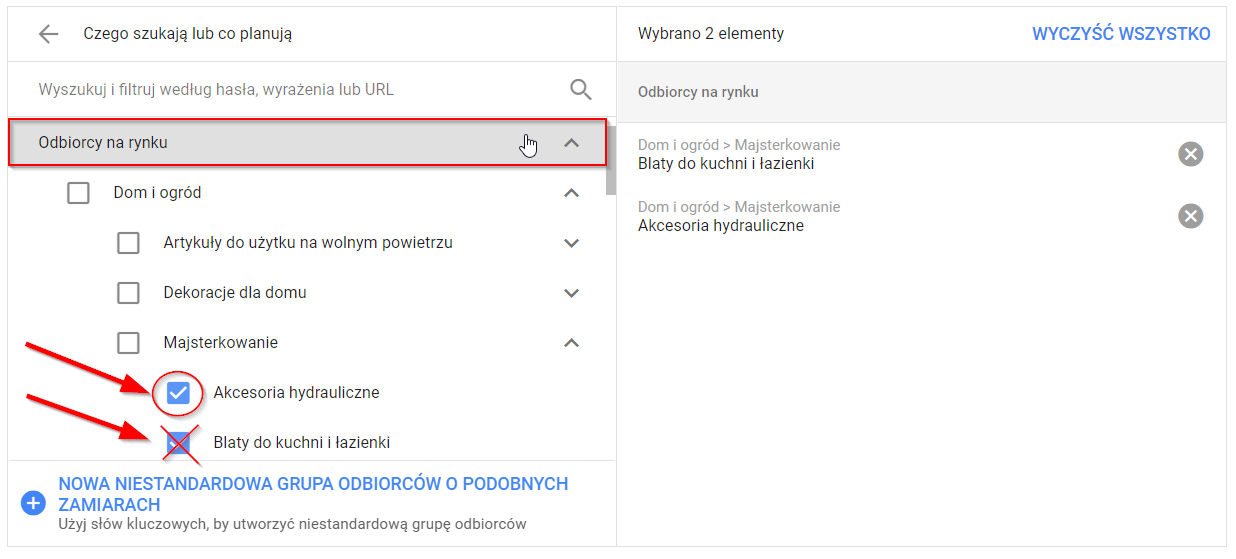Screen dimensions: 1236x559
Task: Click Artykuły do użytku na wolnym powietrzu label
Action: pyautogui.click(x=308, y=243)
